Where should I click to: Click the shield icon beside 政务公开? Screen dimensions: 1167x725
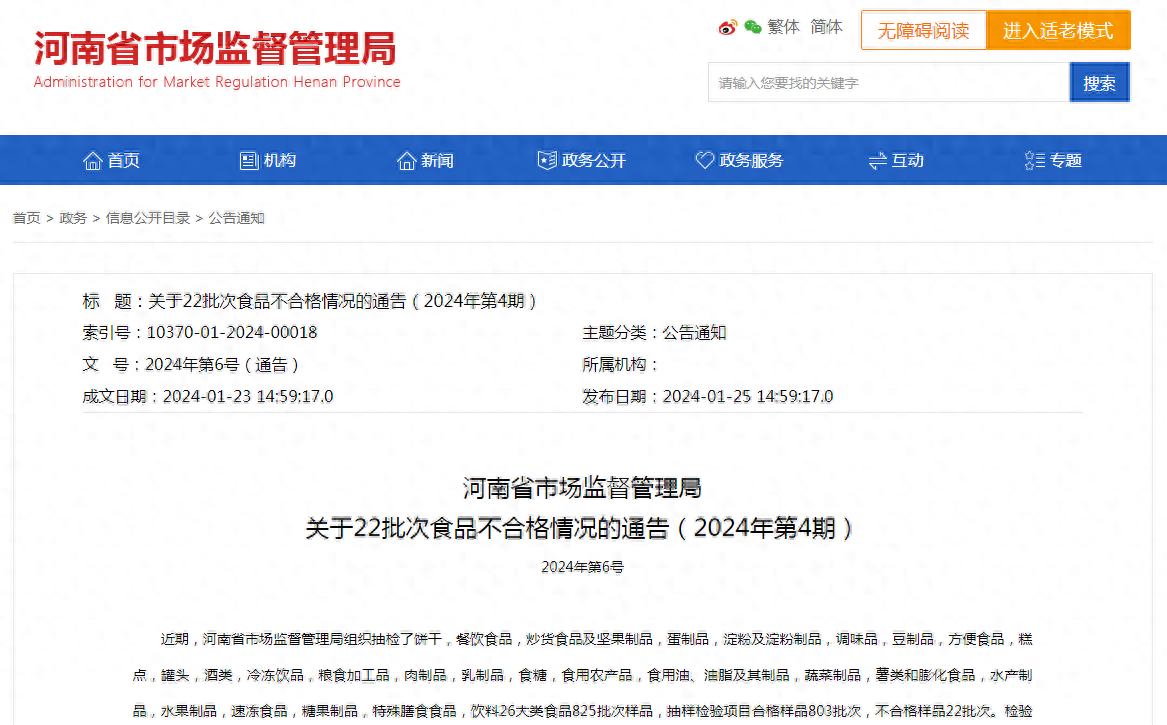(547, 160)
